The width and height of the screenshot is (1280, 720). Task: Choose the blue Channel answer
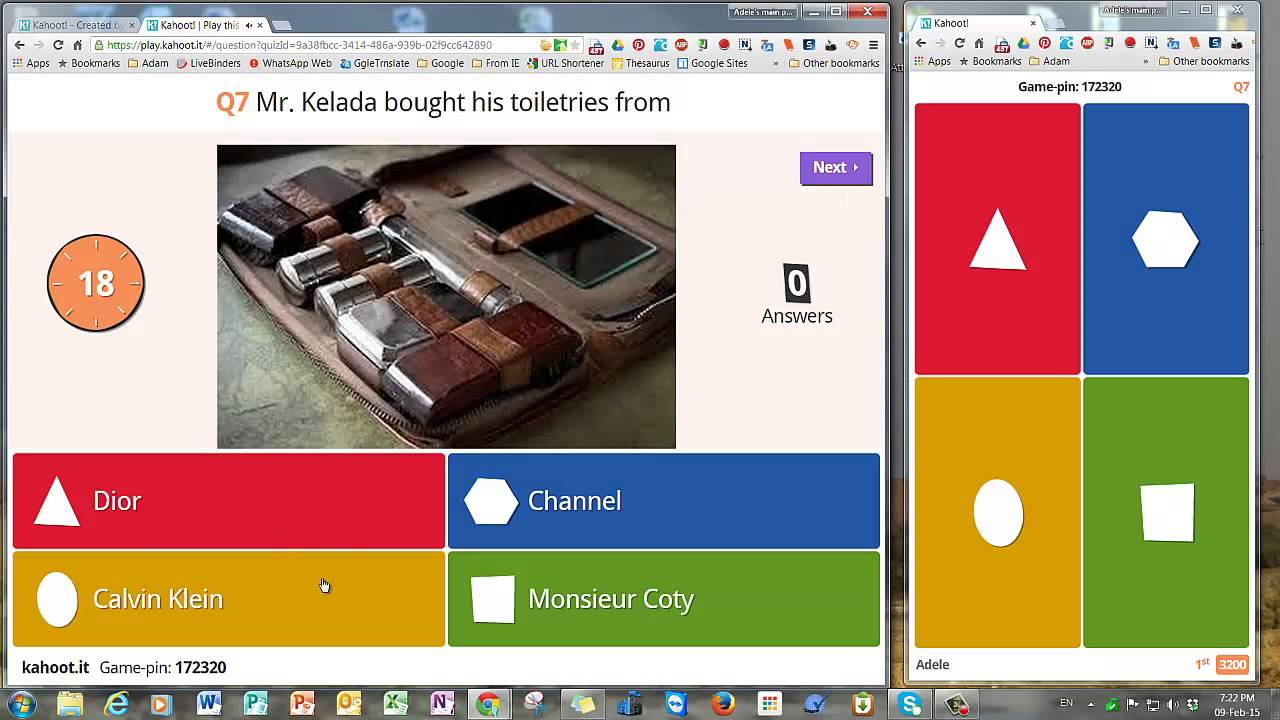click(x=664, y=501)
